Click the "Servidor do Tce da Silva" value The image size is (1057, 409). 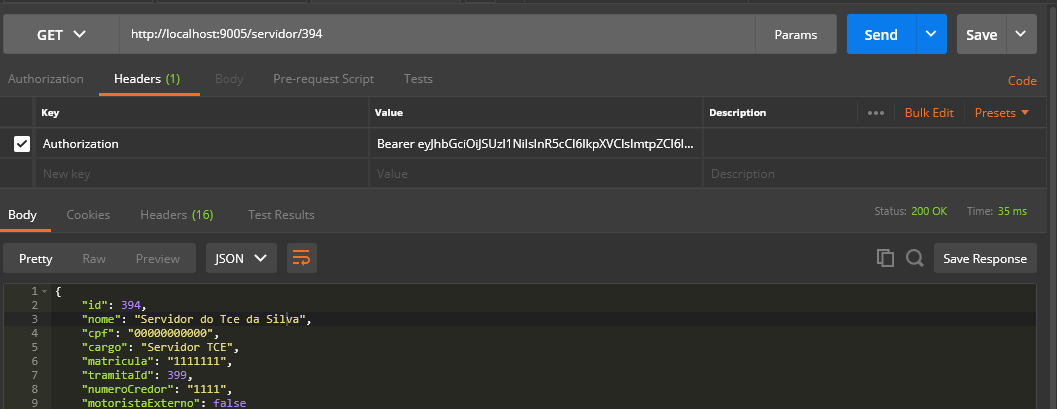[220, 319]
